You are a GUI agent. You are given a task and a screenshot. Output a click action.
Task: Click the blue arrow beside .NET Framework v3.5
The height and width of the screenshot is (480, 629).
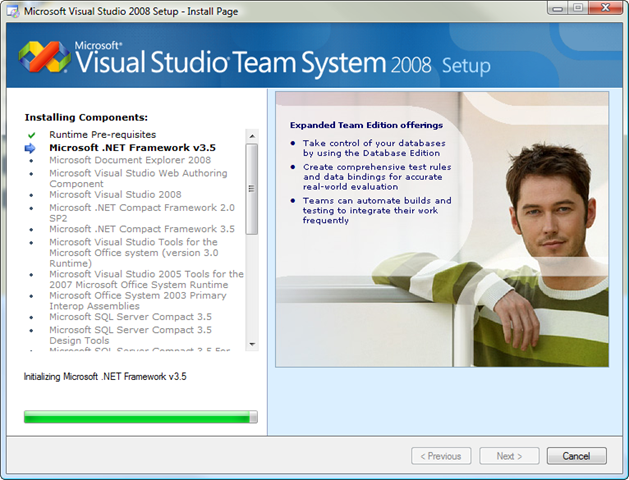pos(30,148)
